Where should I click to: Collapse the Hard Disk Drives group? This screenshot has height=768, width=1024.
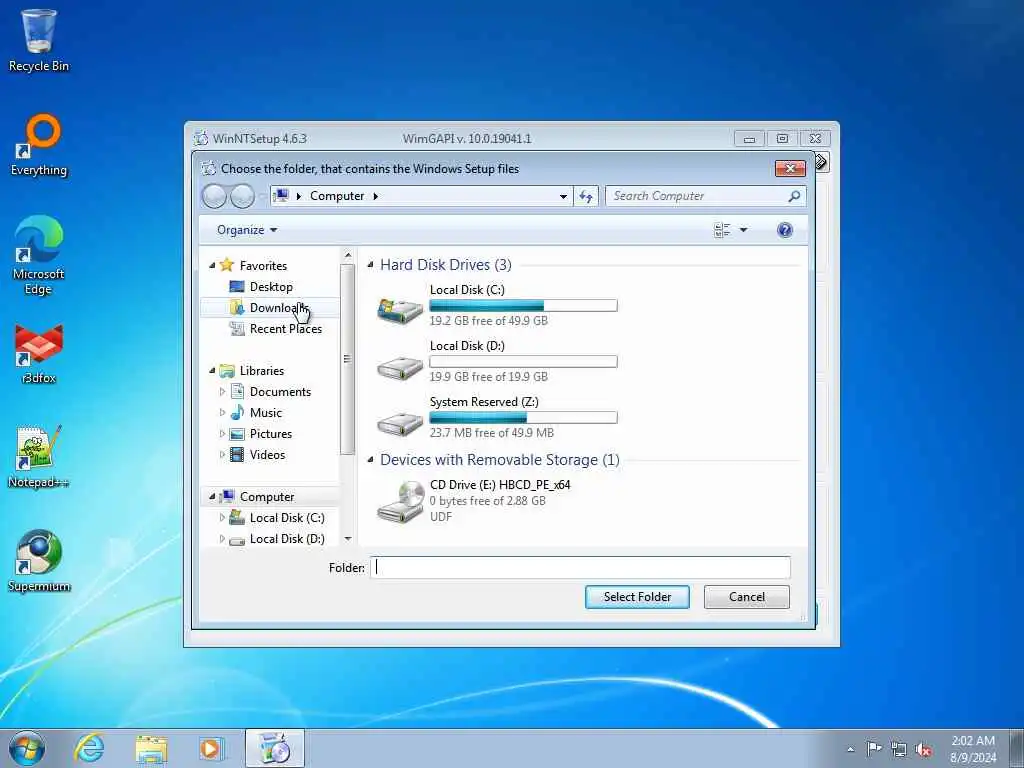[x=370, y=264]
